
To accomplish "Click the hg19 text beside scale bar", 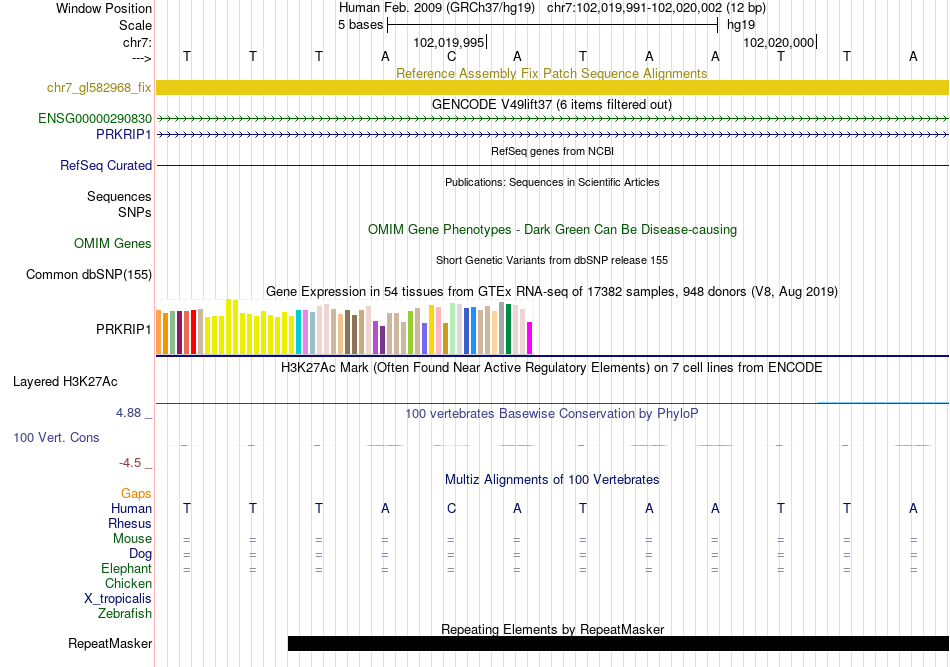I will point(741,25).
